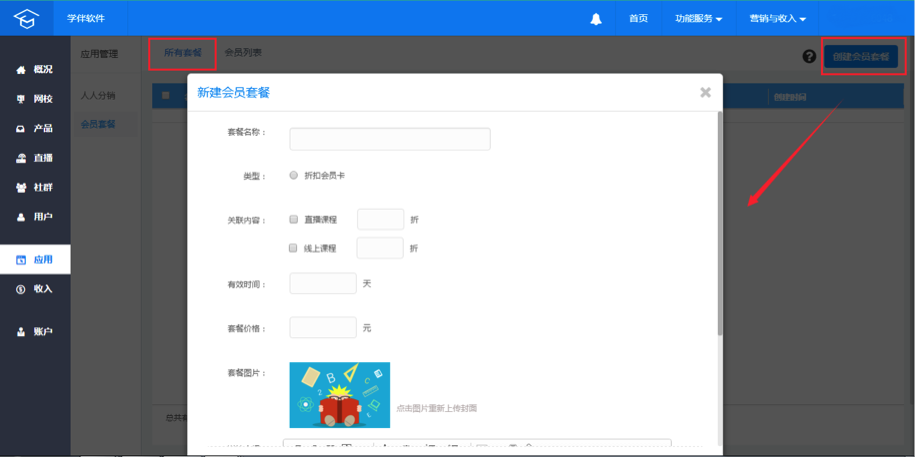Open 社群 in the sidebar
Image resolution: width=915 pixels, height=458 pixels.
point(35,187)
